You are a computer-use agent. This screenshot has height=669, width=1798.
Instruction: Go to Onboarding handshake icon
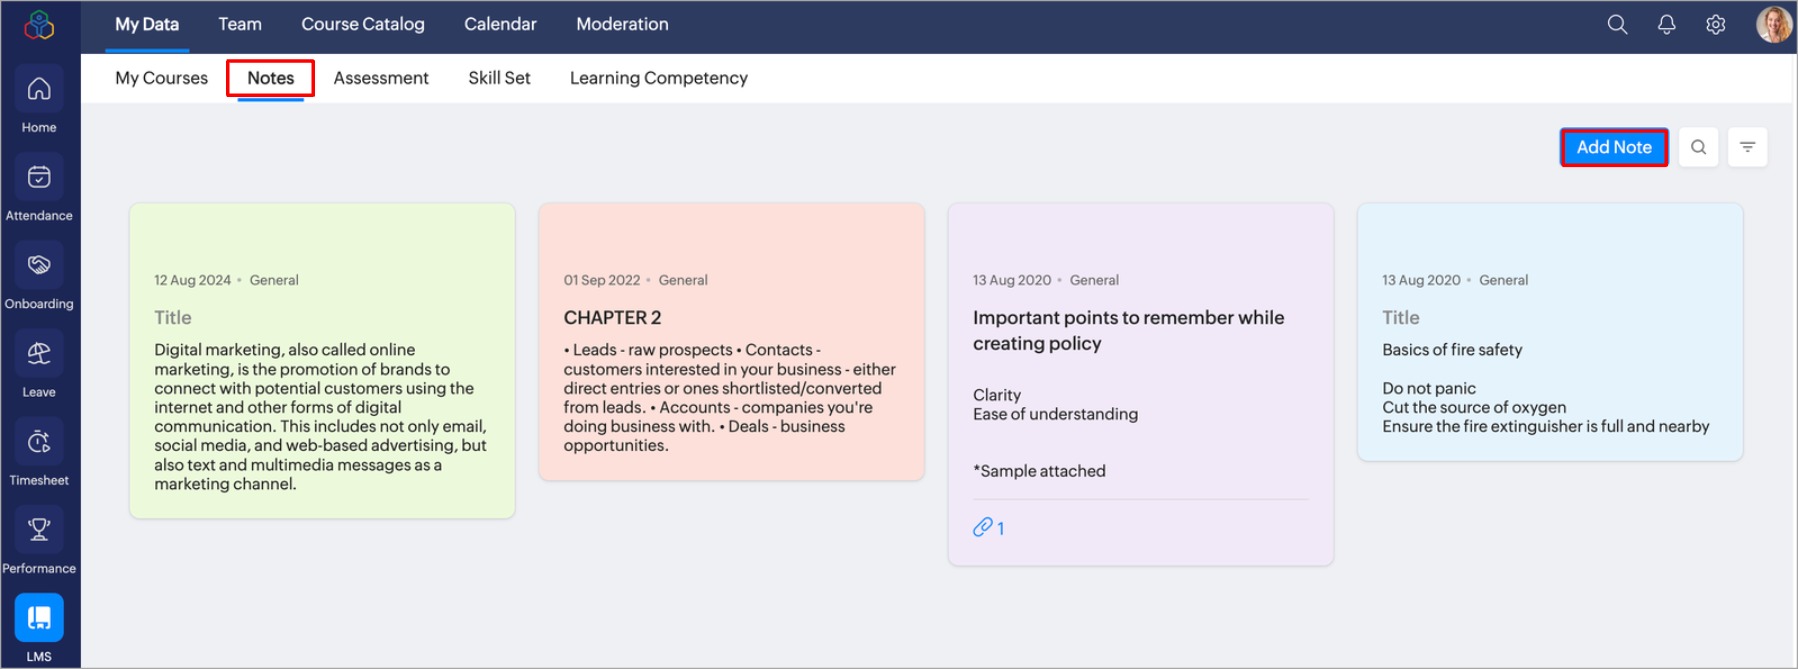click(x=39, y=266)
